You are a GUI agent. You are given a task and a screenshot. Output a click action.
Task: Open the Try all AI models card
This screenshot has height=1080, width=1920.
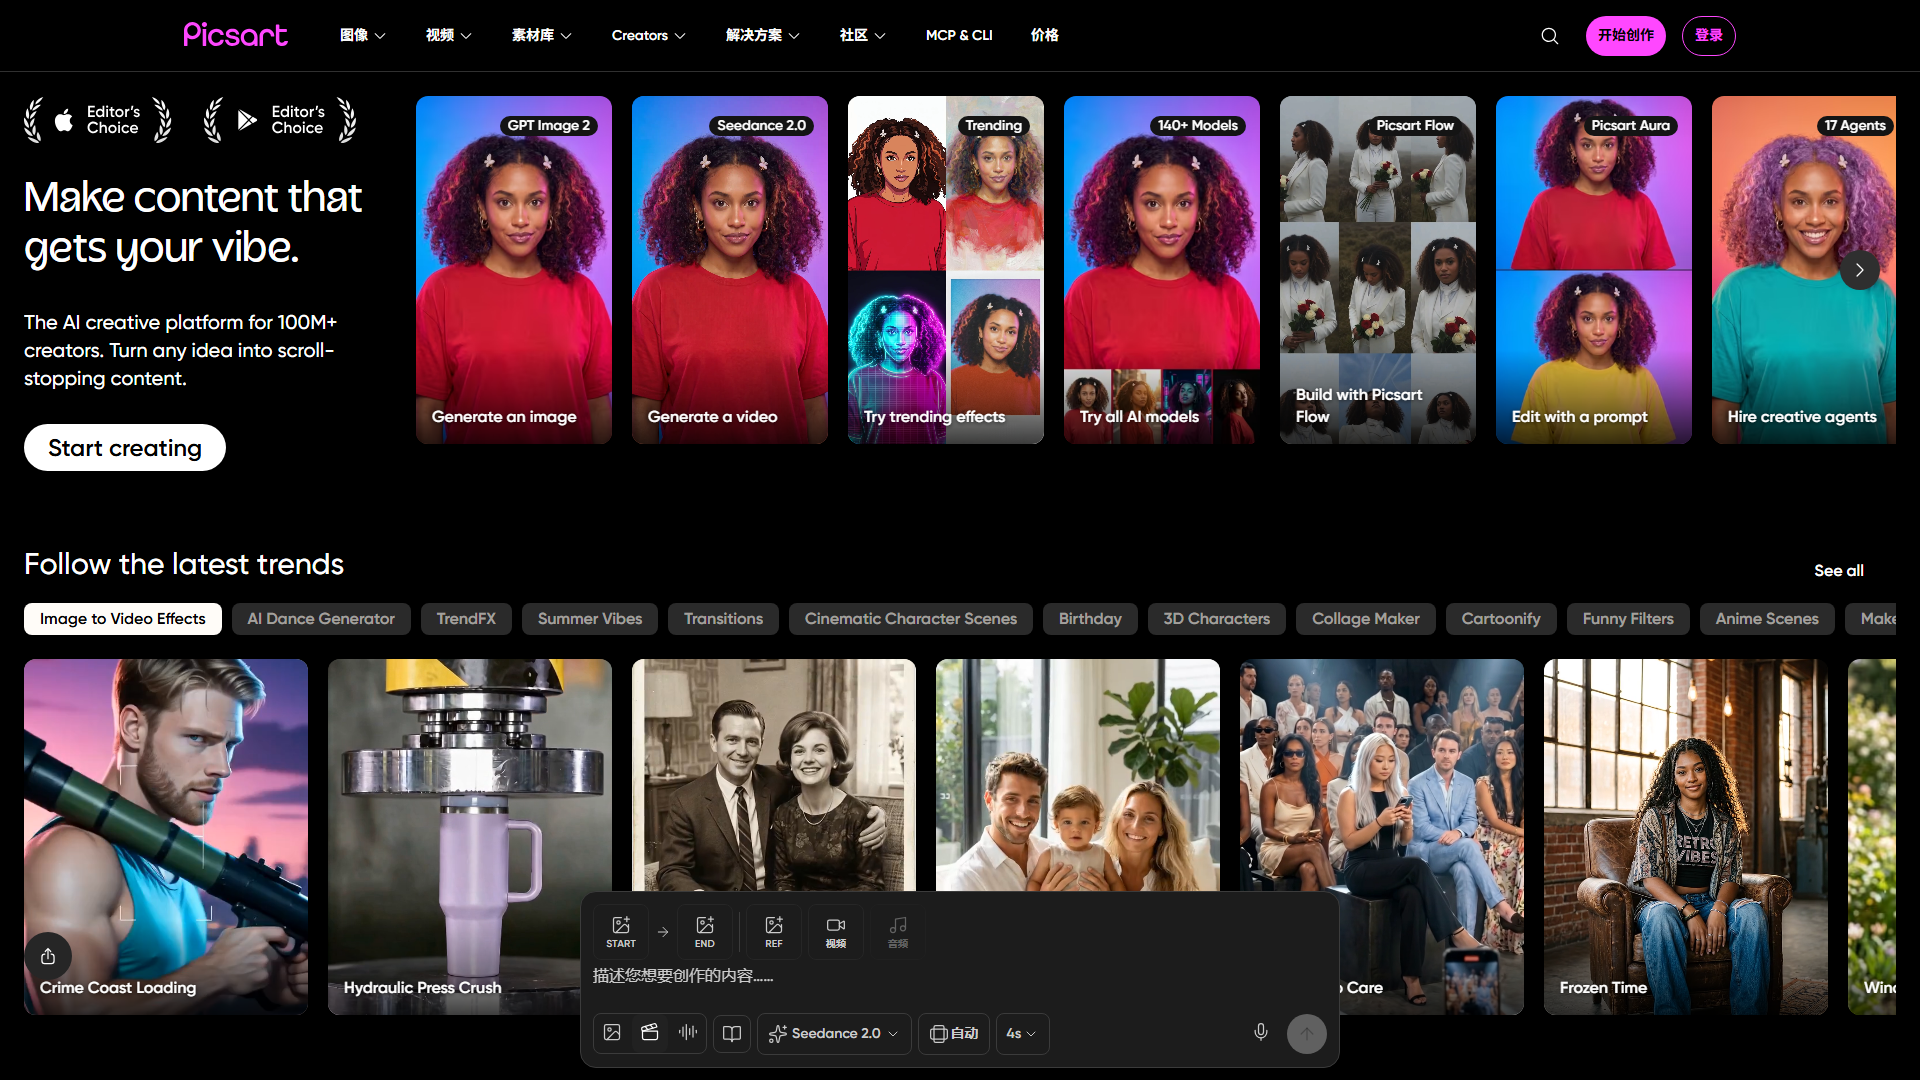click(x=1162, y=270)
